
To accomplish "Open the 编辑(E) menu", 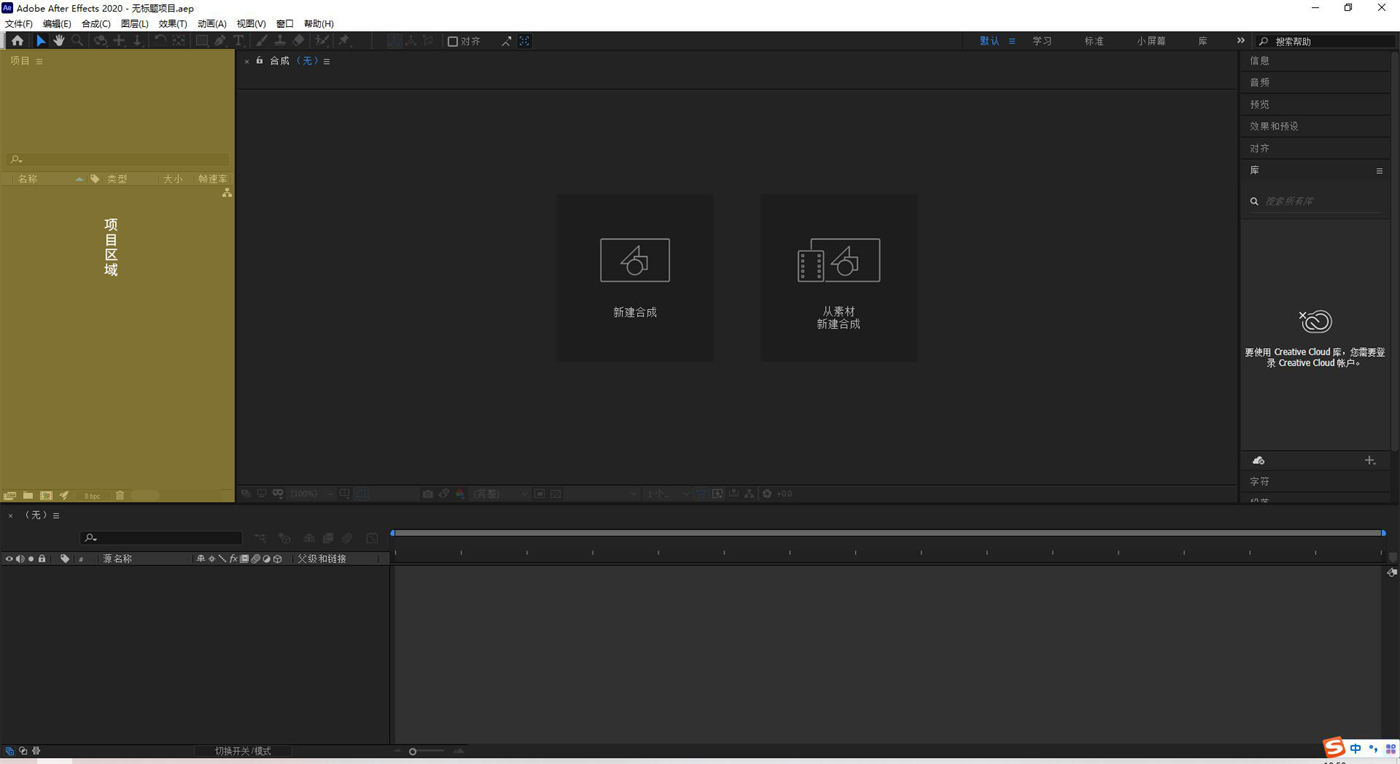I will pyautogui.click(x=57, y=24).
